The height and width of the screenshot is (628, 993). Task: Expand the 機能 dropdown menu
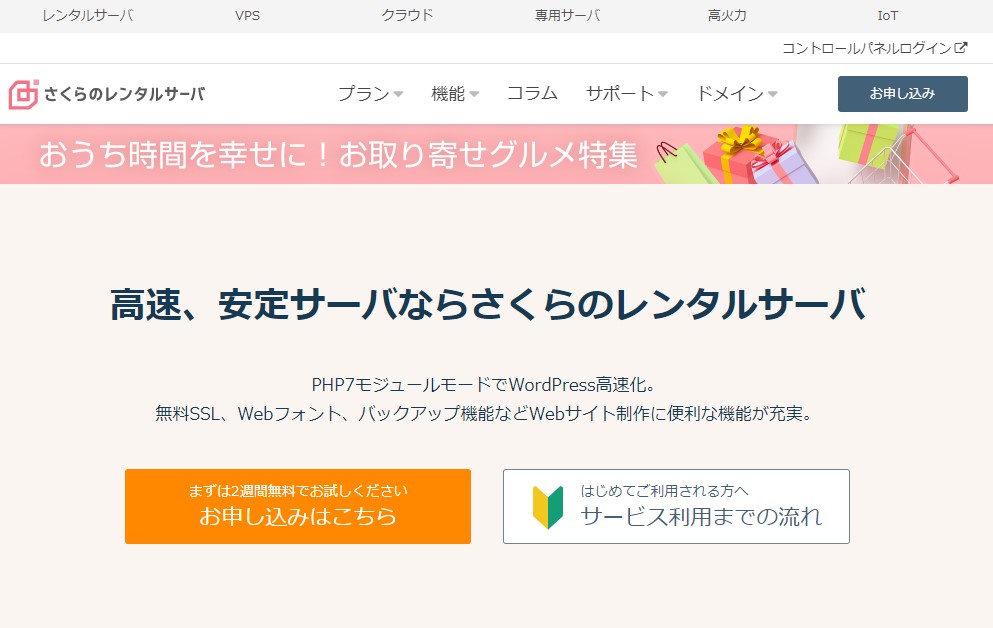click(x=455, y=94)
